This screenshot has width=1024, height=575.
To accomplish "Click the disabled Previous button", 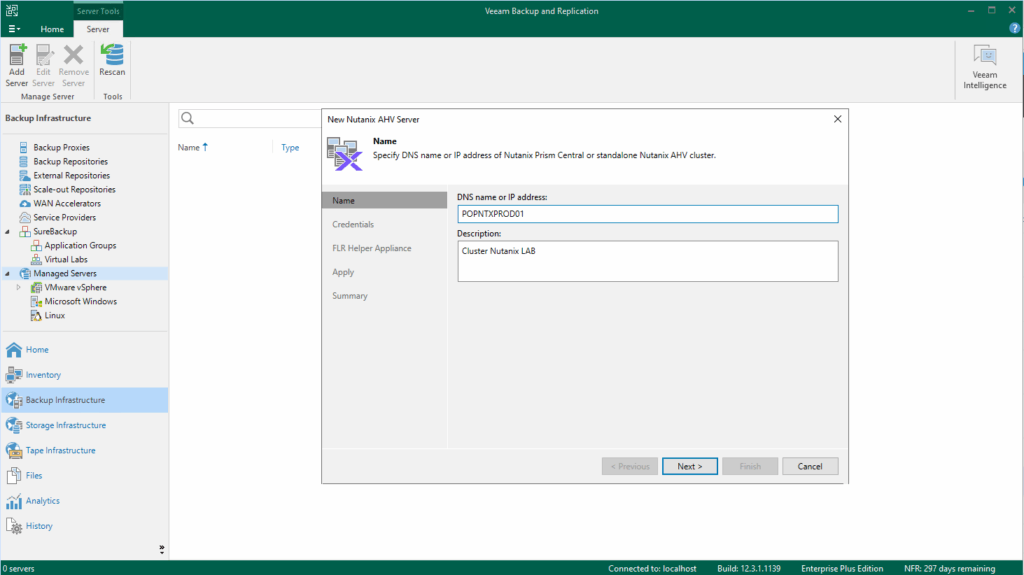I will pos(630,467).
